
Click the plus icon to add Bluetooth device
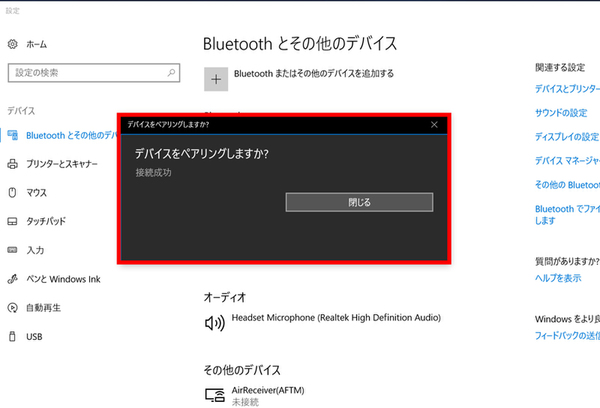tap(215, 78)
